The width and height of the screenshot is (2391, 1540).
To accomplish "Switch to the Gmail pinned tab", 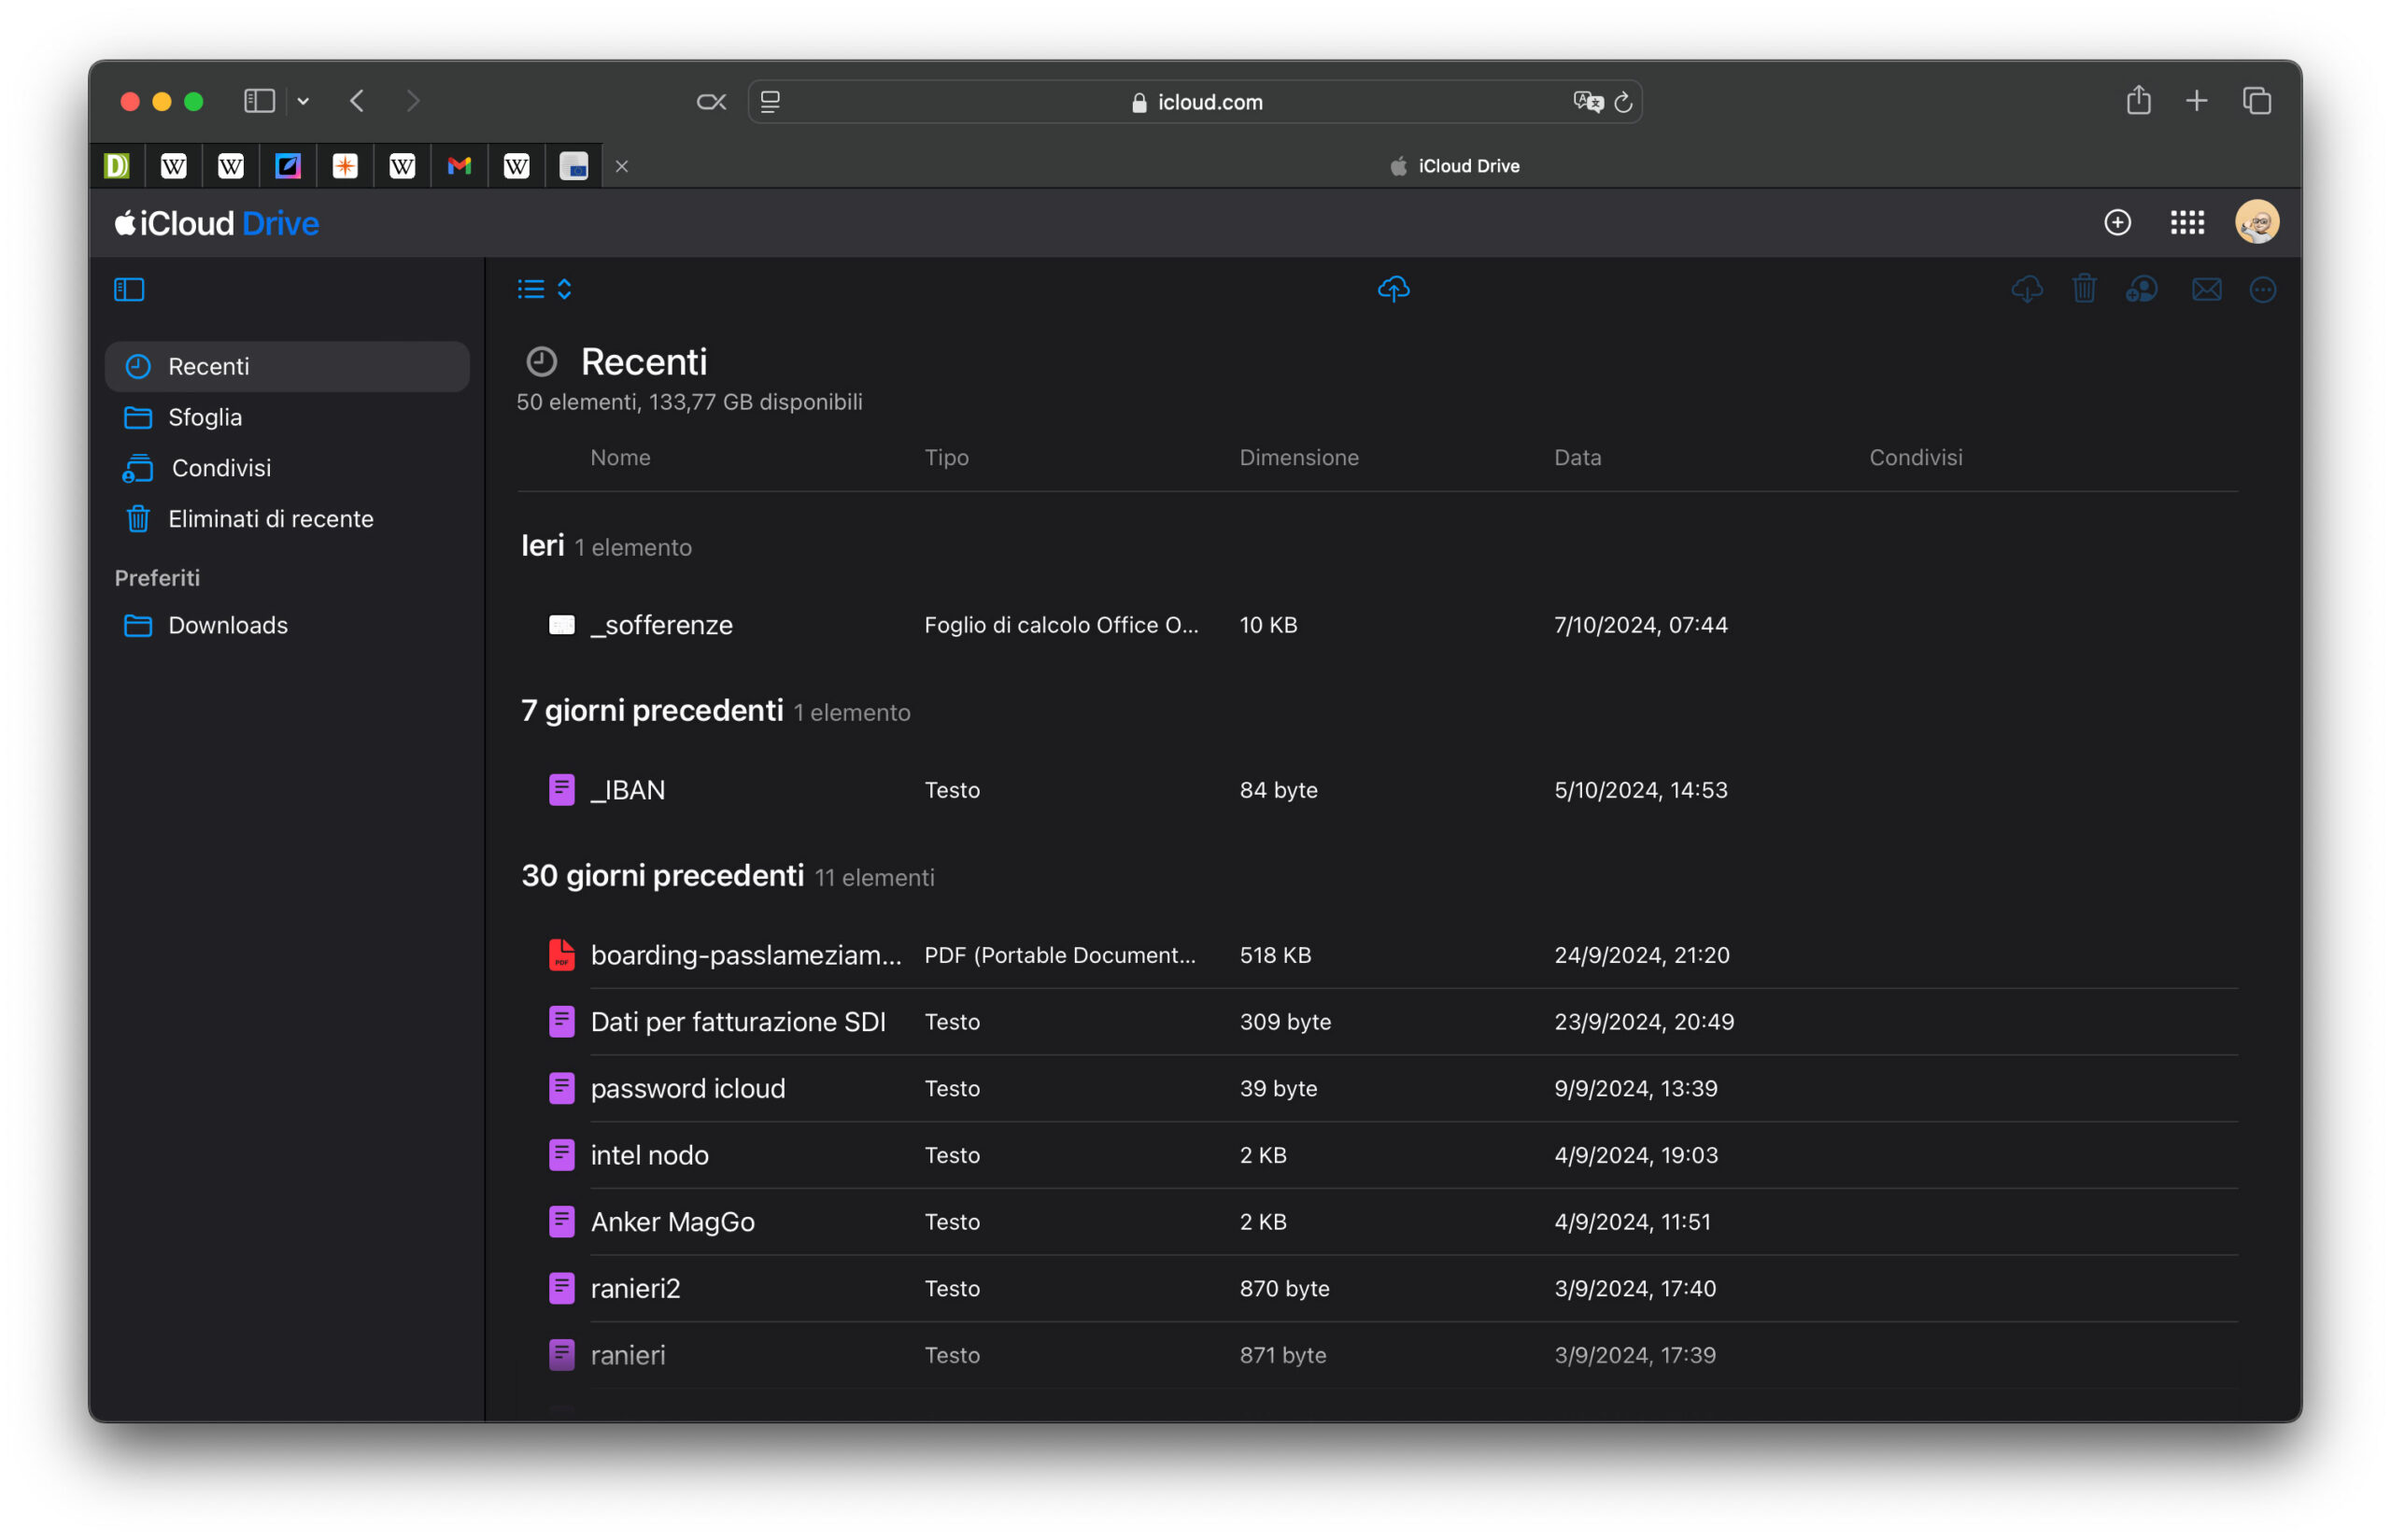I will point(459,166).
